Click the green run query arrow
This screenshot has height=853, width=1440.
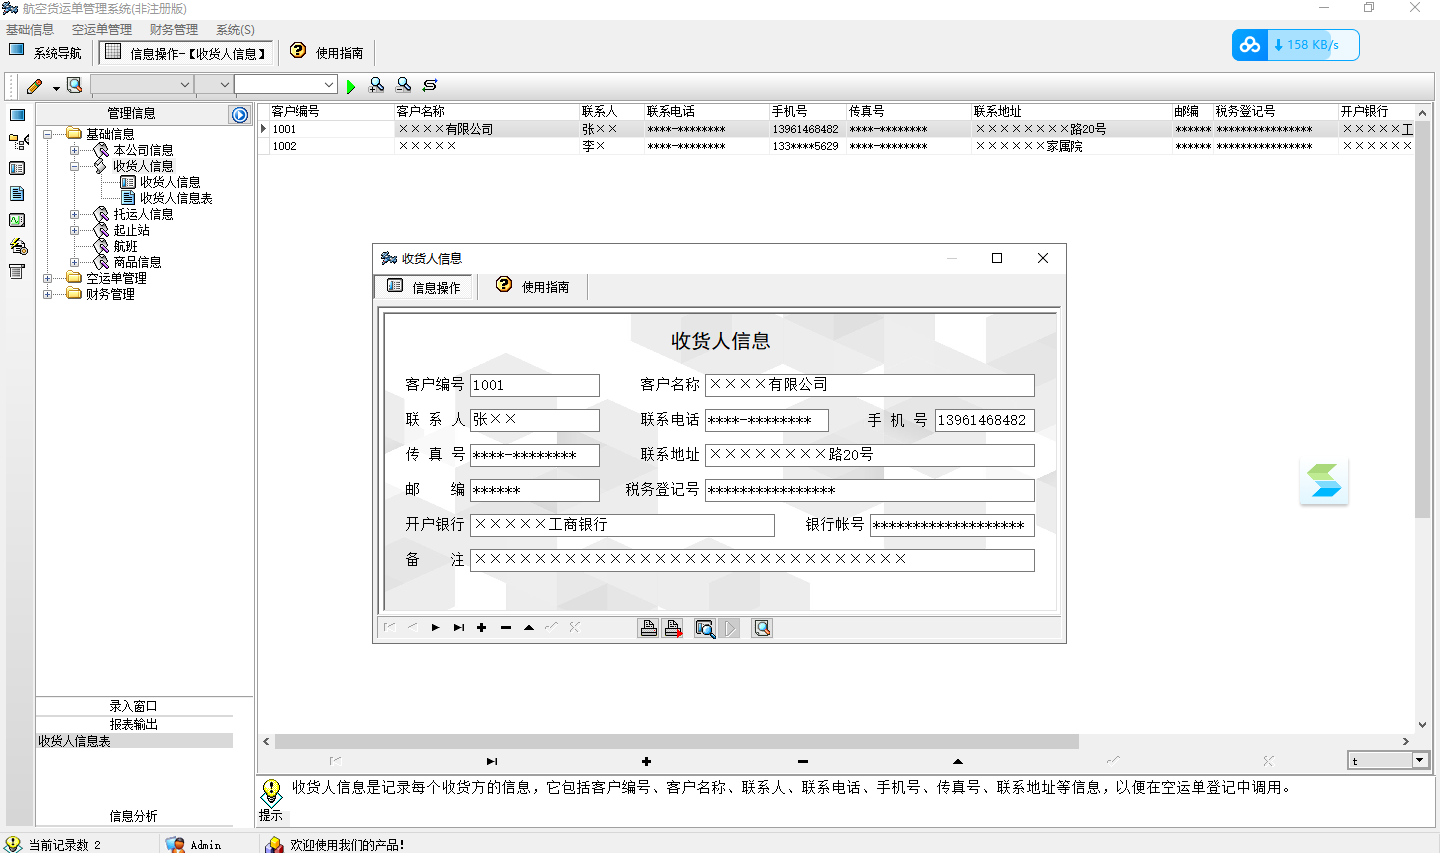coord(351,86)
